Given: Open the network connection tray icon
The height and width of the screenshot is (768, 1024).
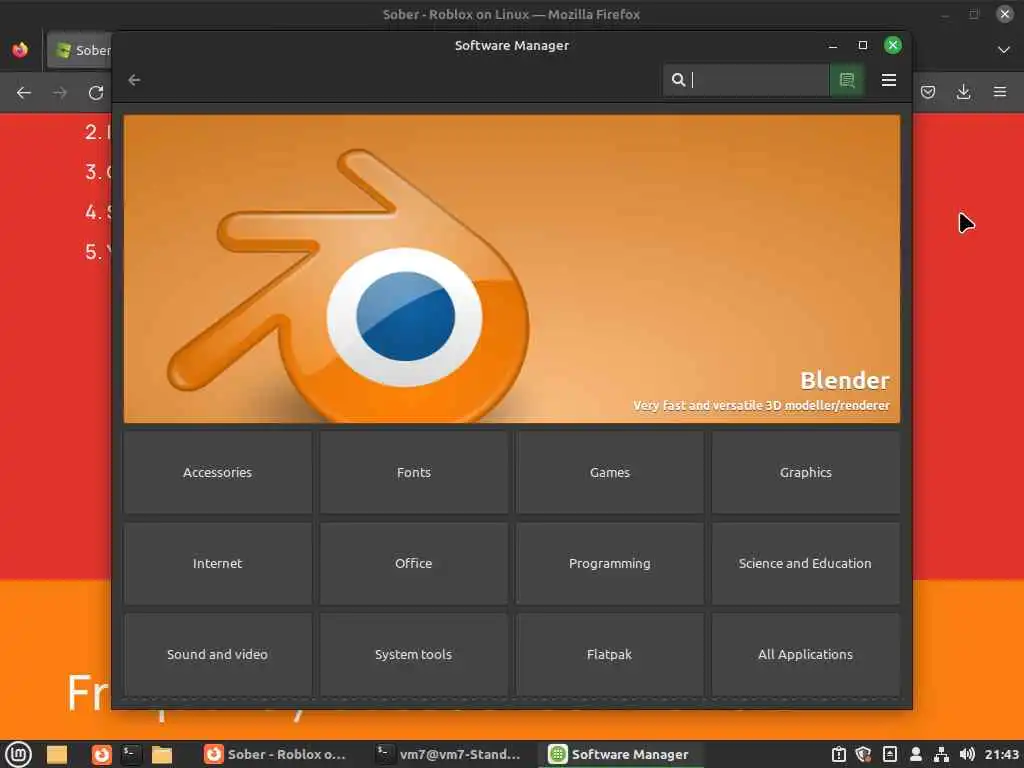Looking at the screenshot, I should (941, 754).
